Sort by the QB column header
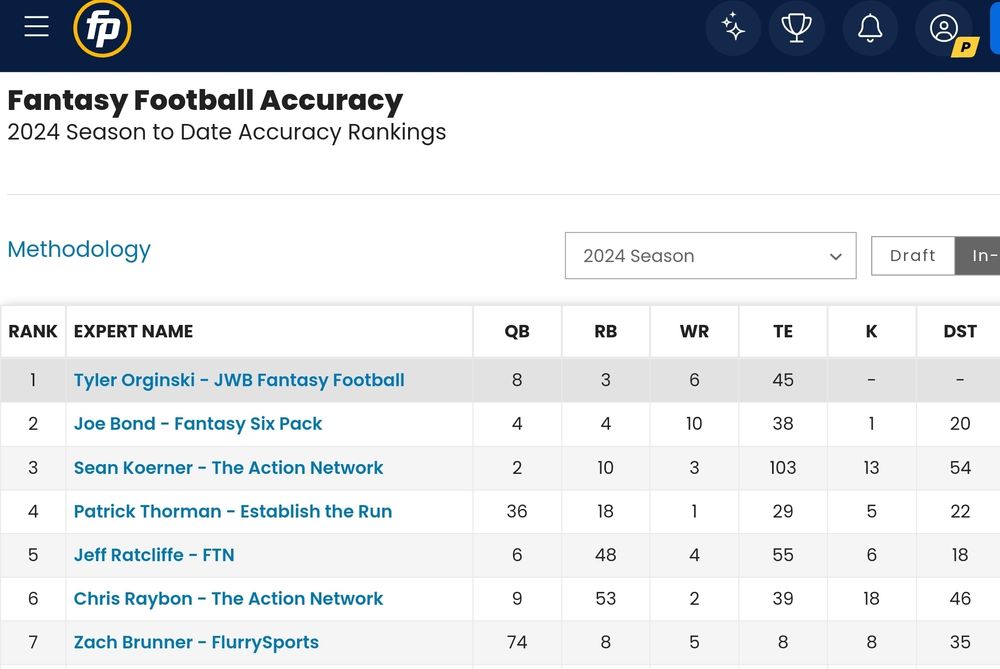 click(x=517, y=332)
